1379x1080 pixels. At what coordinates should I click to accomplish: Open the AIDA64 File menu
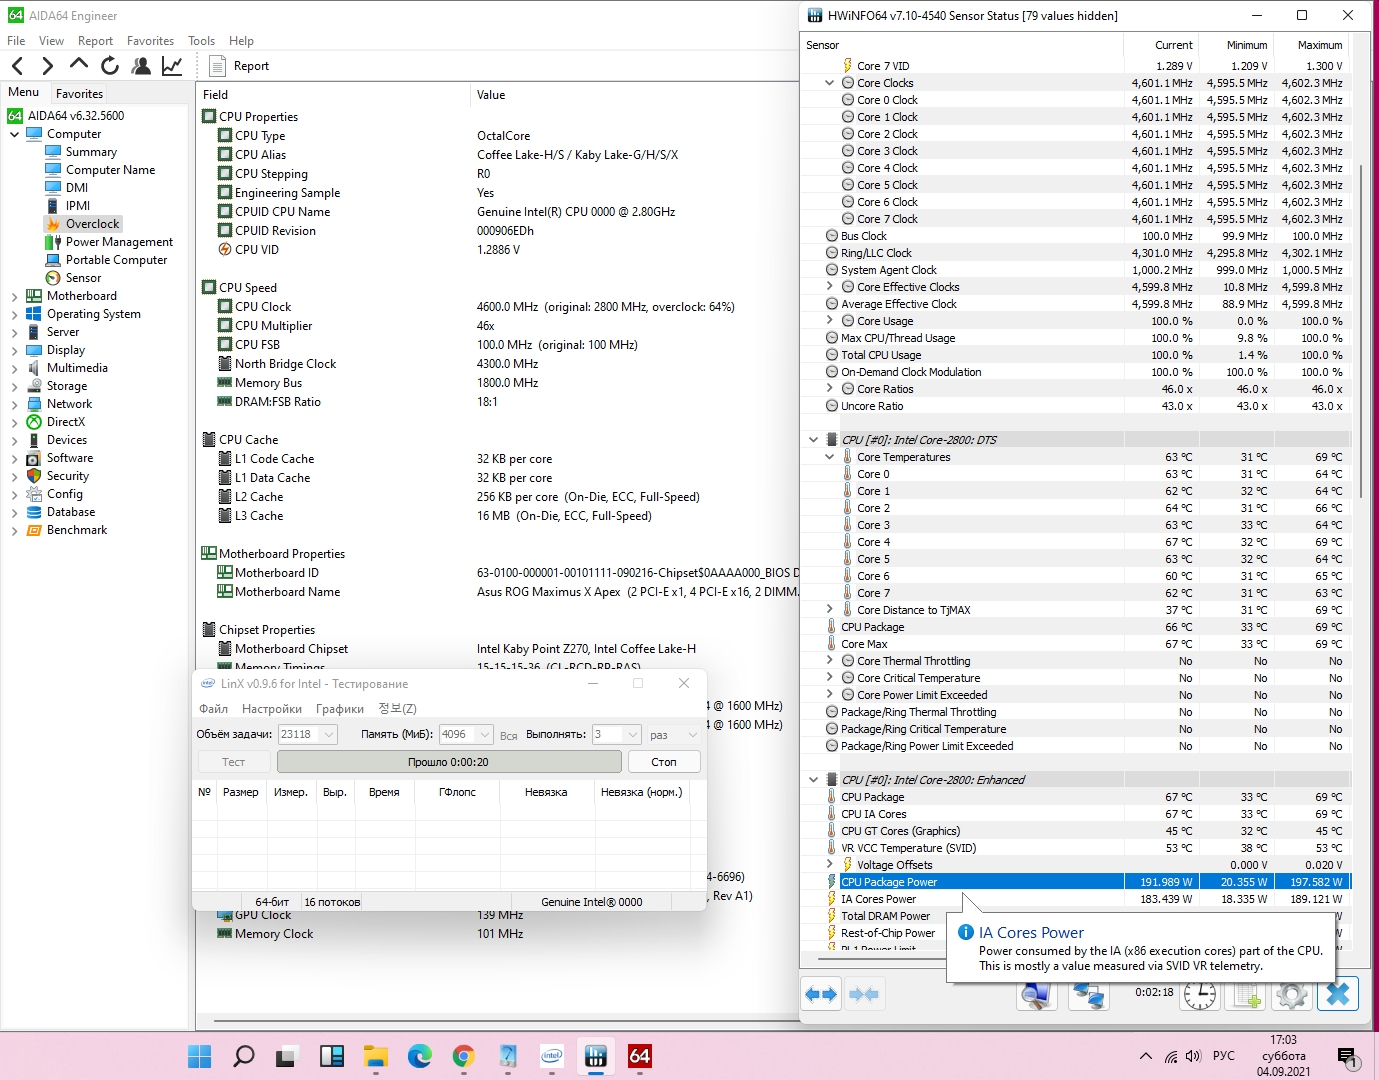(16, 41)
